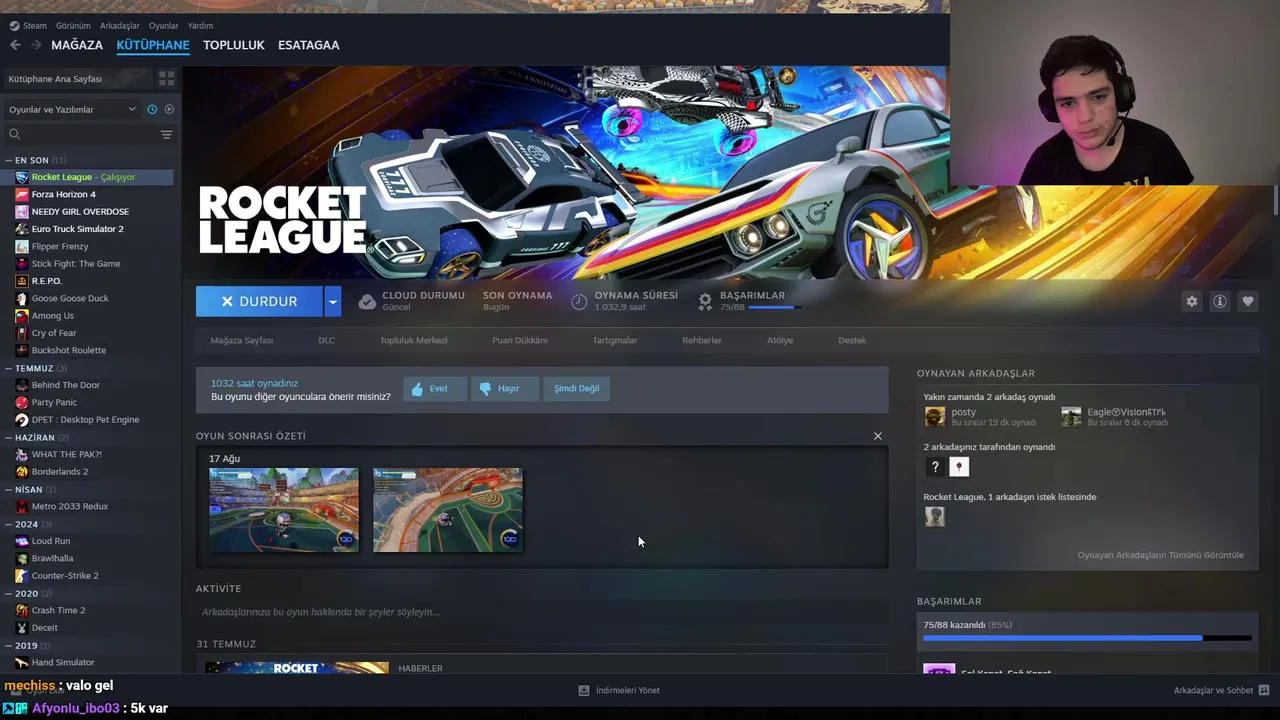Open game settings gear icon

tap(1191, 301)
